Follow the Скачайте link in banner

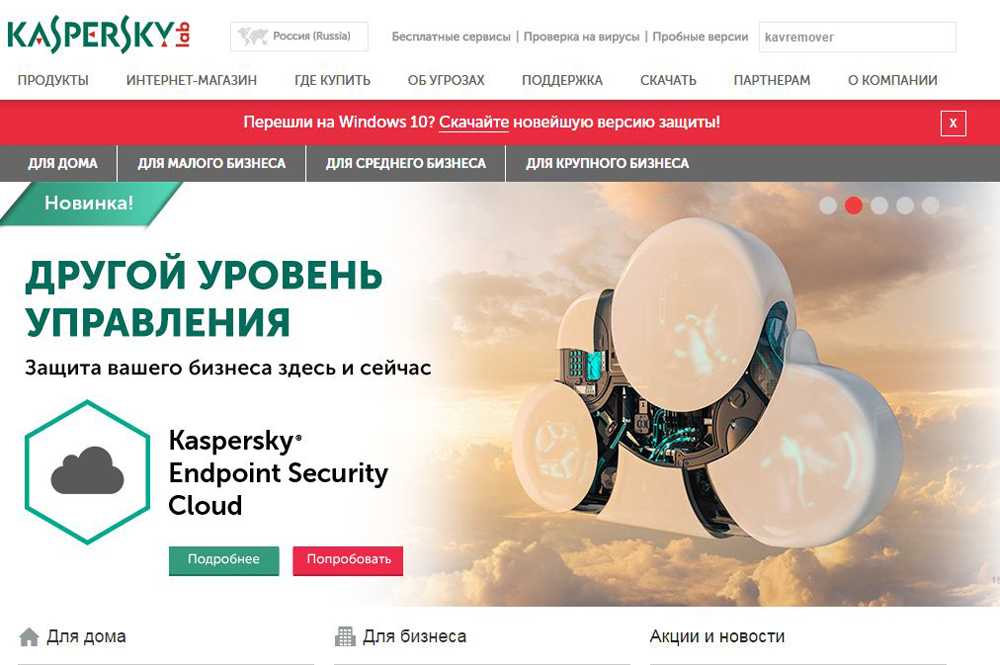pos(474,122)
